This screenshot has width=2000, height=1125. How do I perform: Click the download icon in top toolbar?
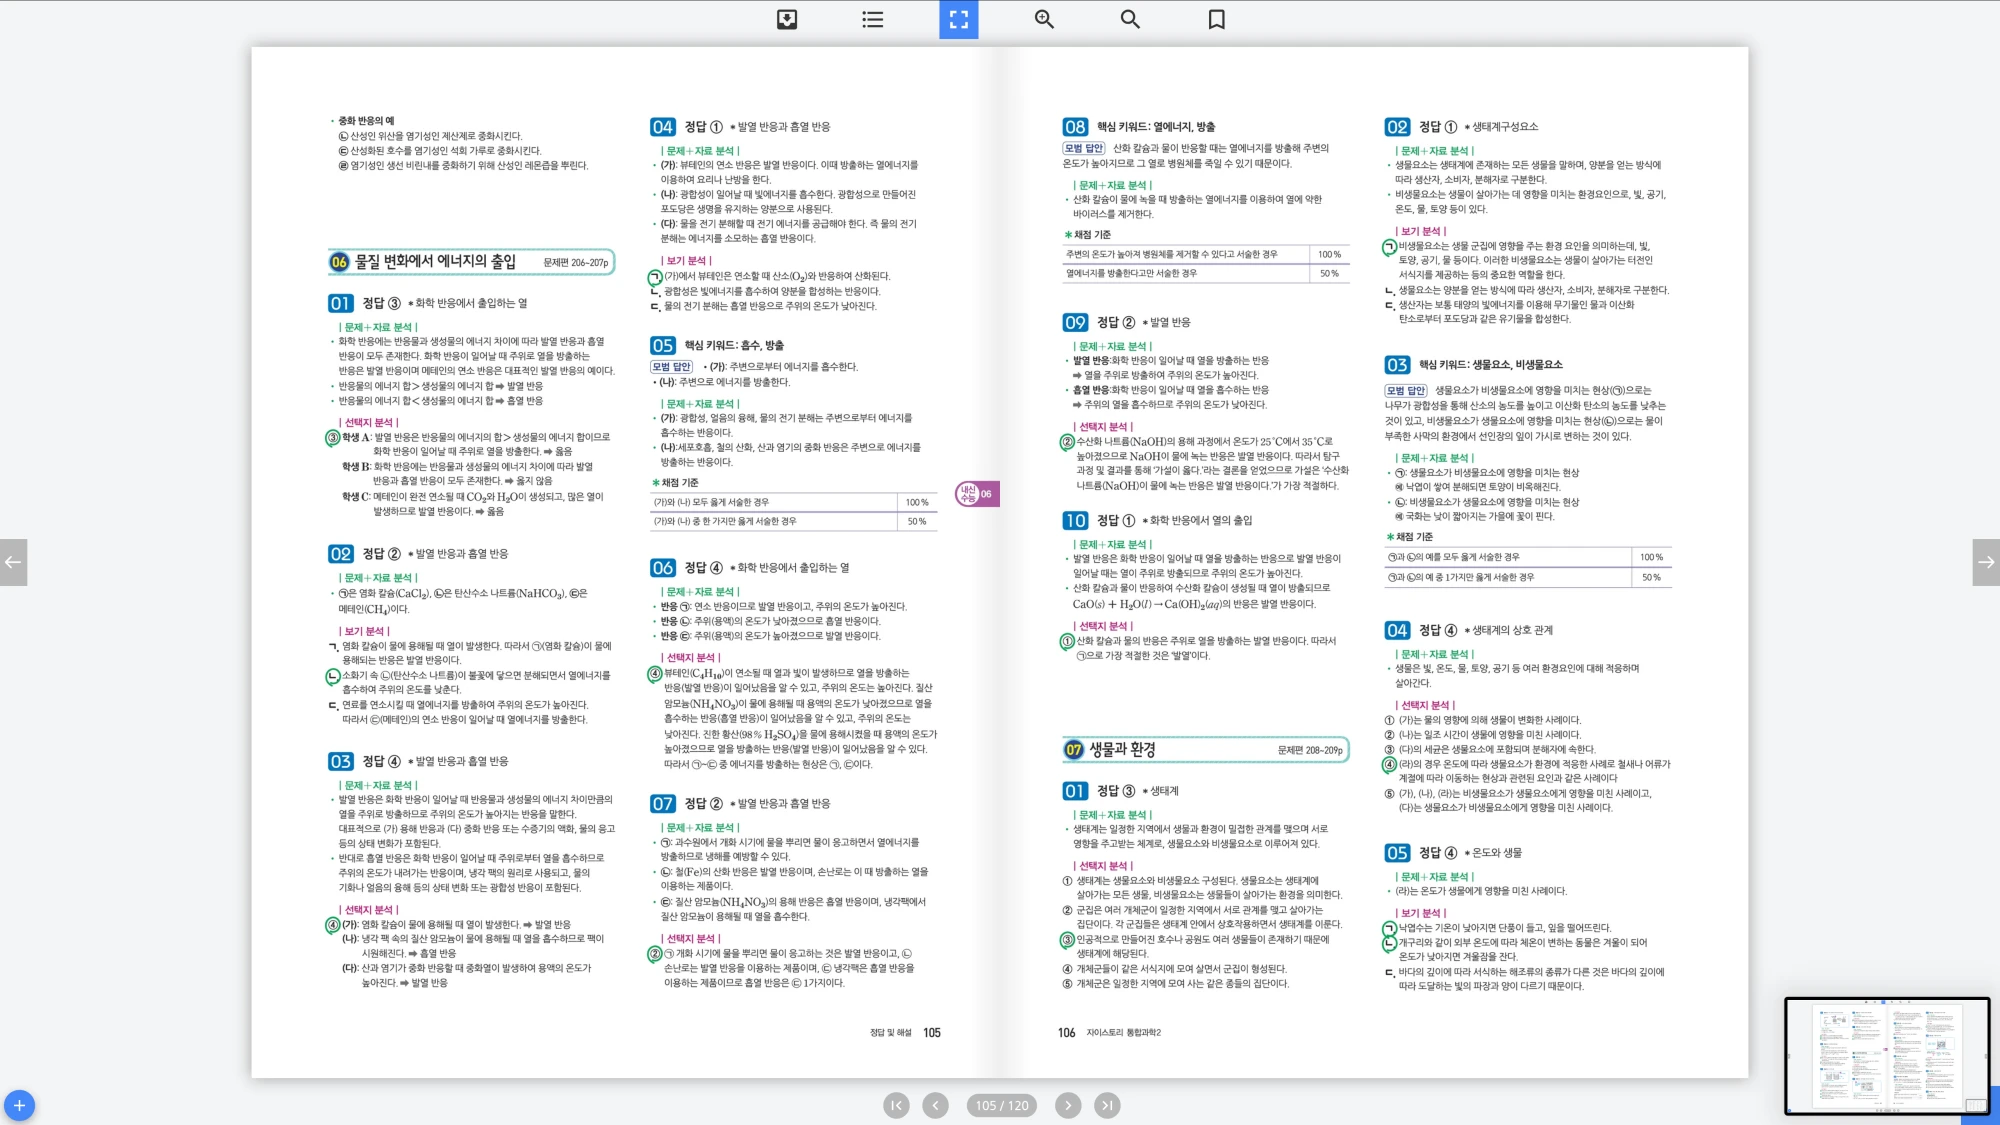[x=787, y=19]
